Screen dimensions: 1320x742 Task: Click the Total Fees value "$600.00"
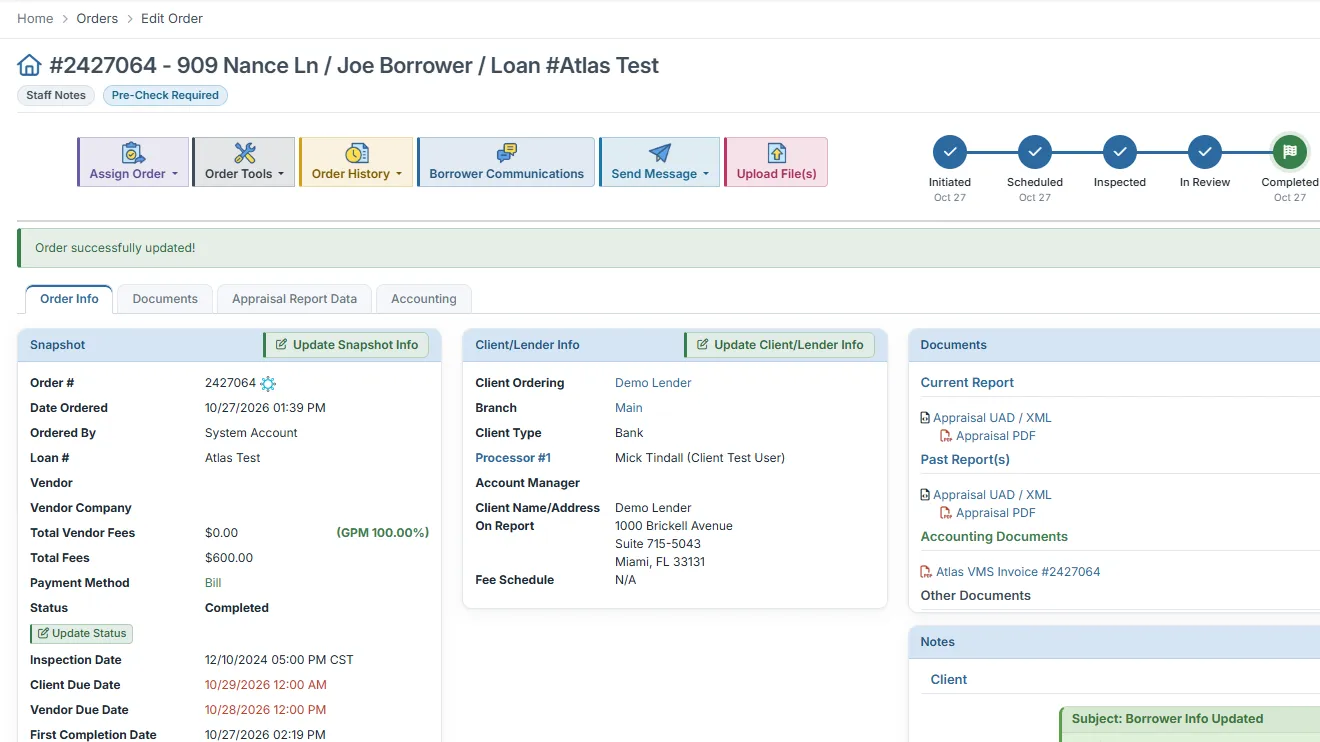[x=229, y=558]
